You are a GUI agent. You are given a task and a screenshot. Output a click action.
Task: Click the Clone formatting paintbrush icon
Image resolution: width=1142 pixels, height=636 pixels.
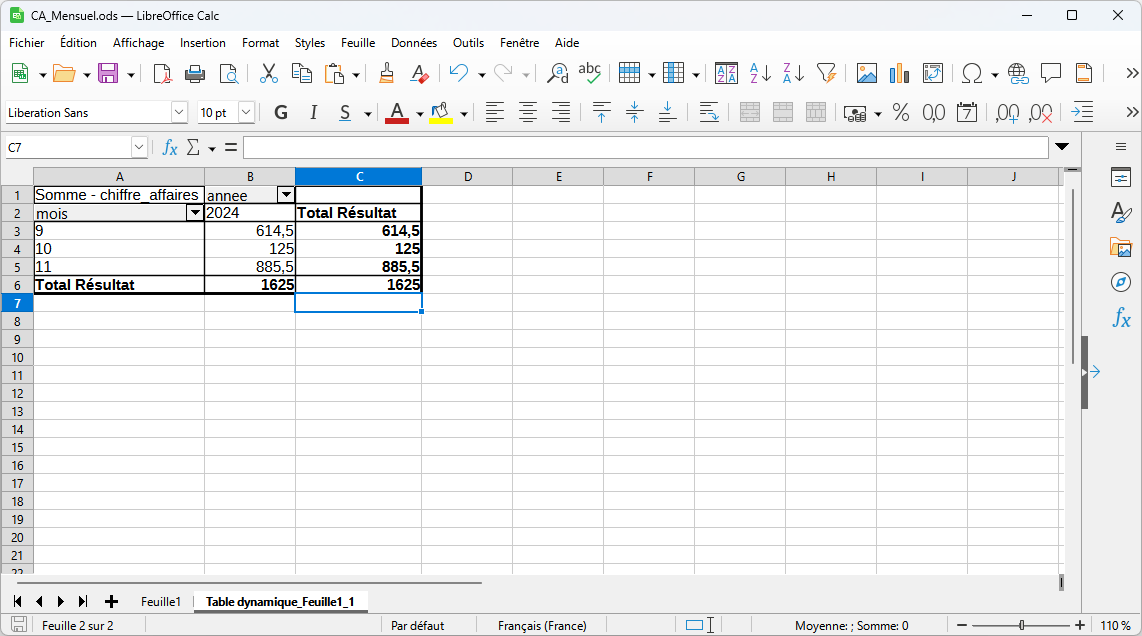click(x=387, y=74)
